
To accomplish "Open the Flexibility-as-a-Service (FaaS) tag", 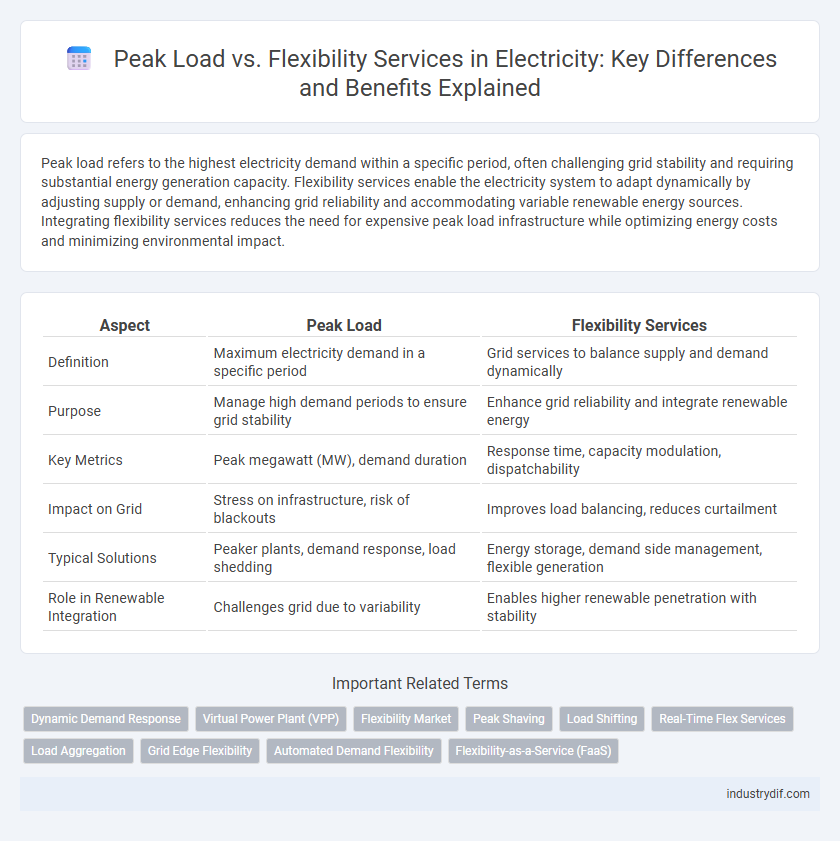I will tap(533, 750).
